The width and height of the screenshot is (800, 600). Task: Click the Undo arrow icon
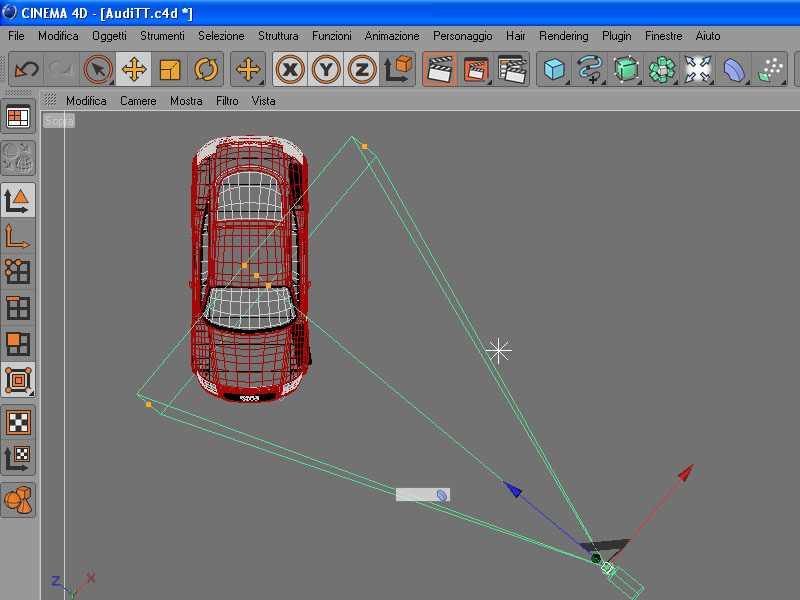pyautogui.click(x=27, y=69)
